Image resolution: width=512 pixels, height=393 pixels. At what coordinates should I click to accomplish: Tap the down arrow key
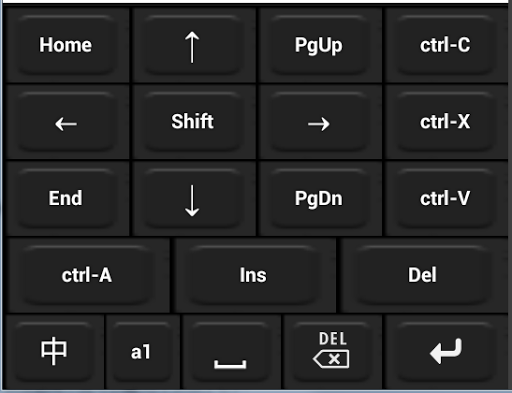coord(192,199)
